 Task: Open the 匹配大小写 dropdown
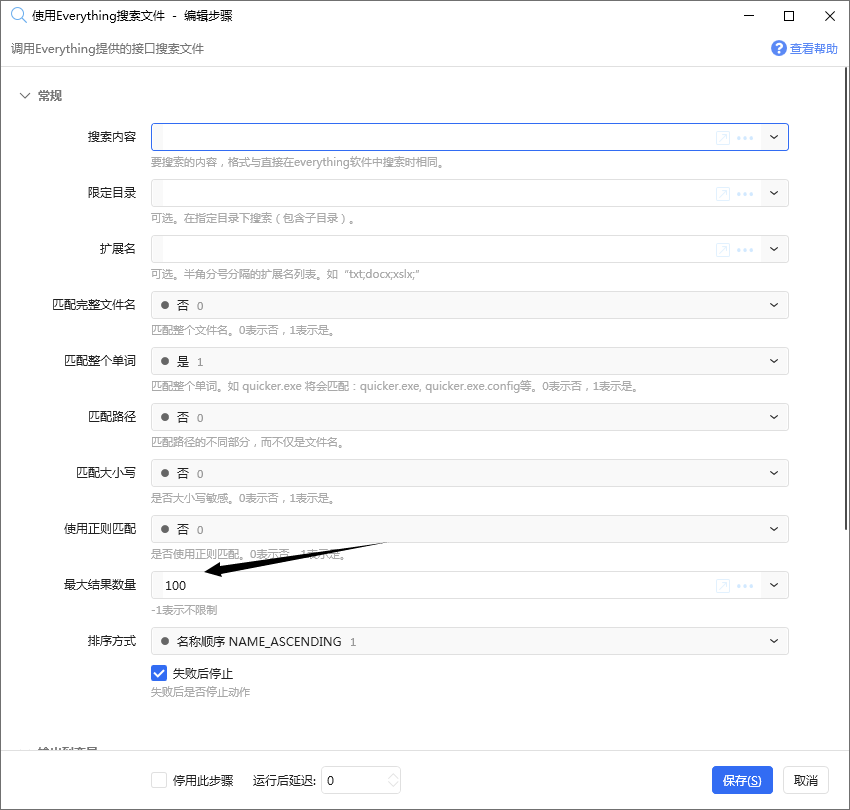click(x=469, y=473)
